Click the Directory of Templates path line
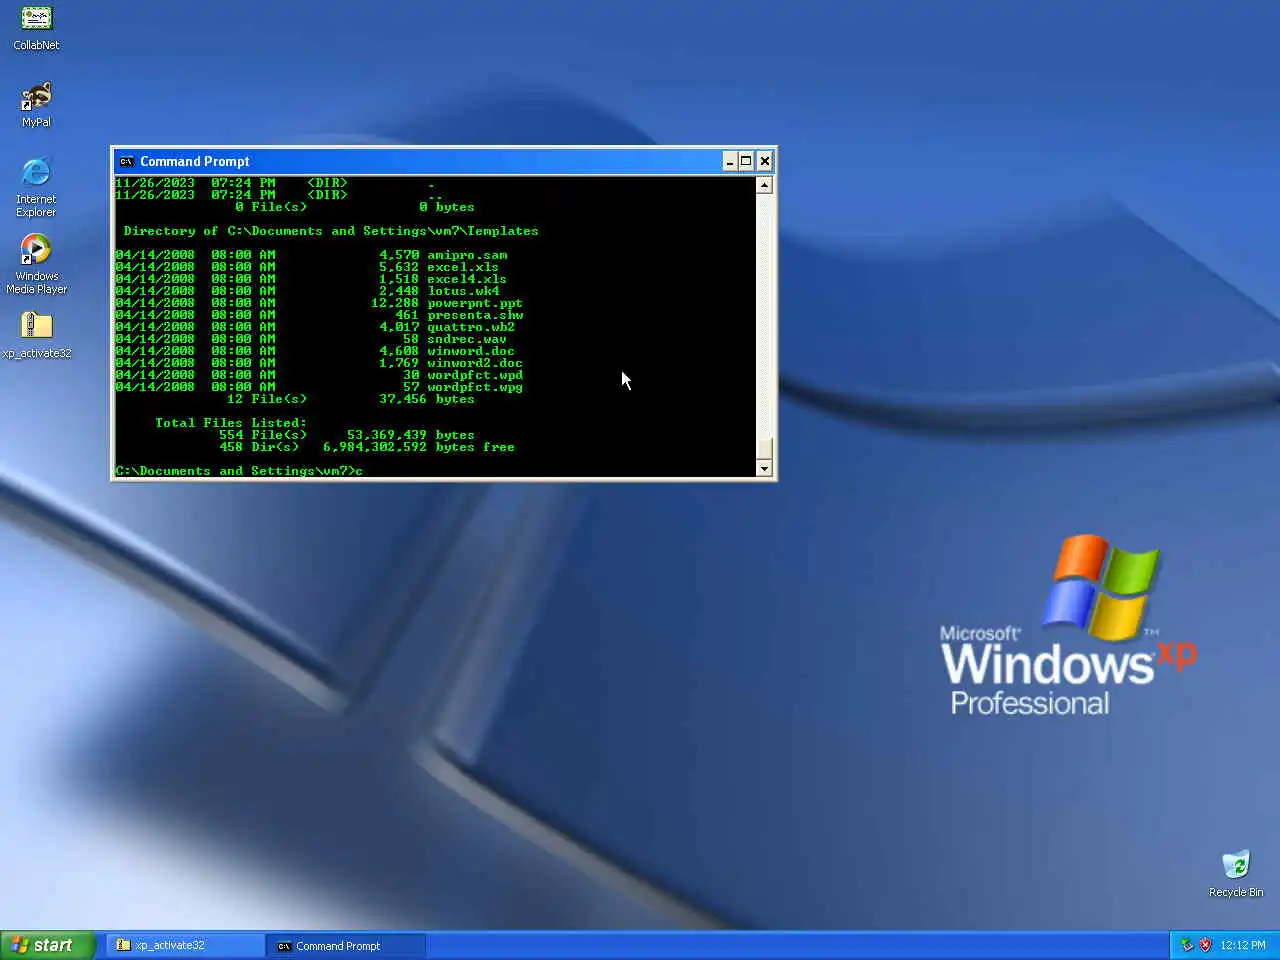This screenshot has width=1280, height=960. (331, 231)
